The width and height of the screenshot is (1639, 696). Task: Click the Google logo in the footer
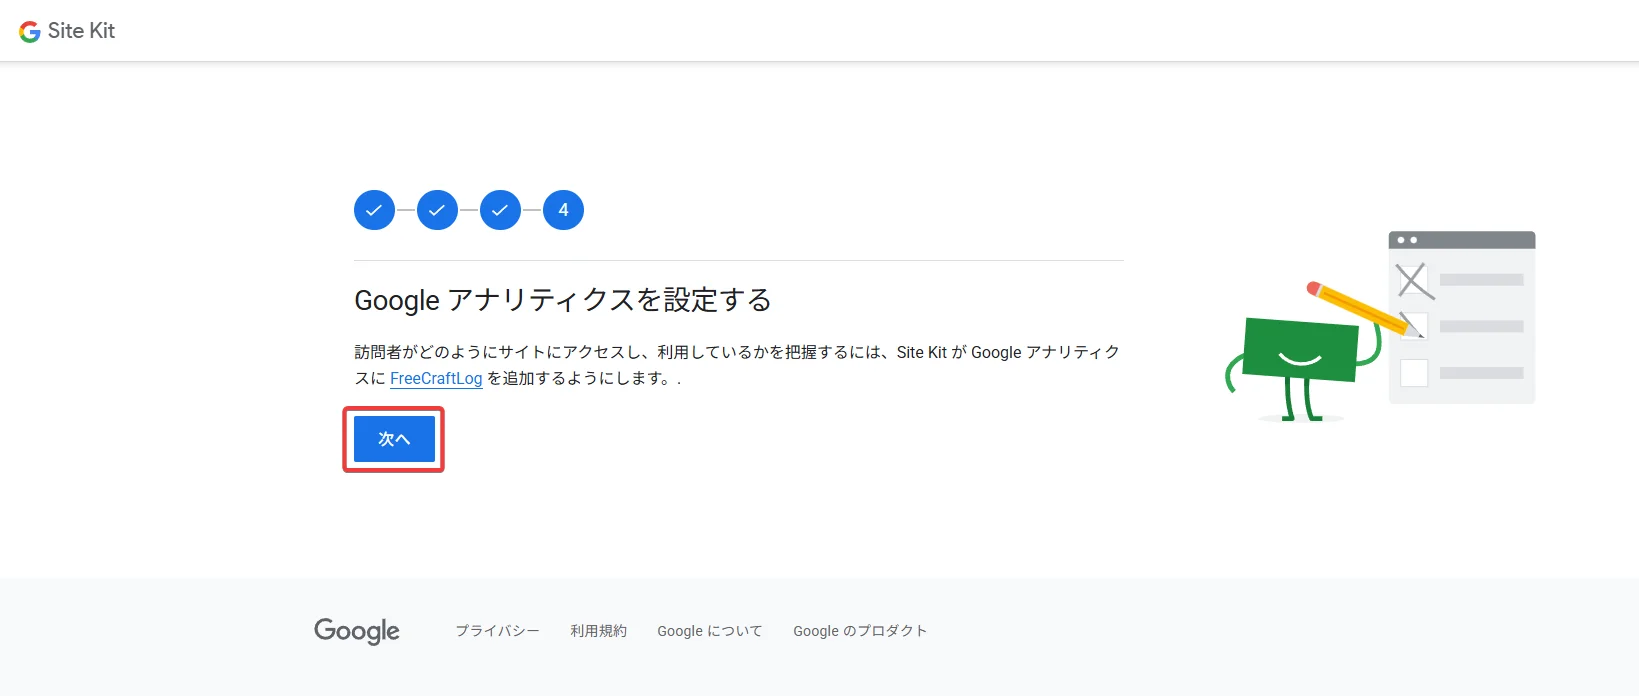(357, 631)
